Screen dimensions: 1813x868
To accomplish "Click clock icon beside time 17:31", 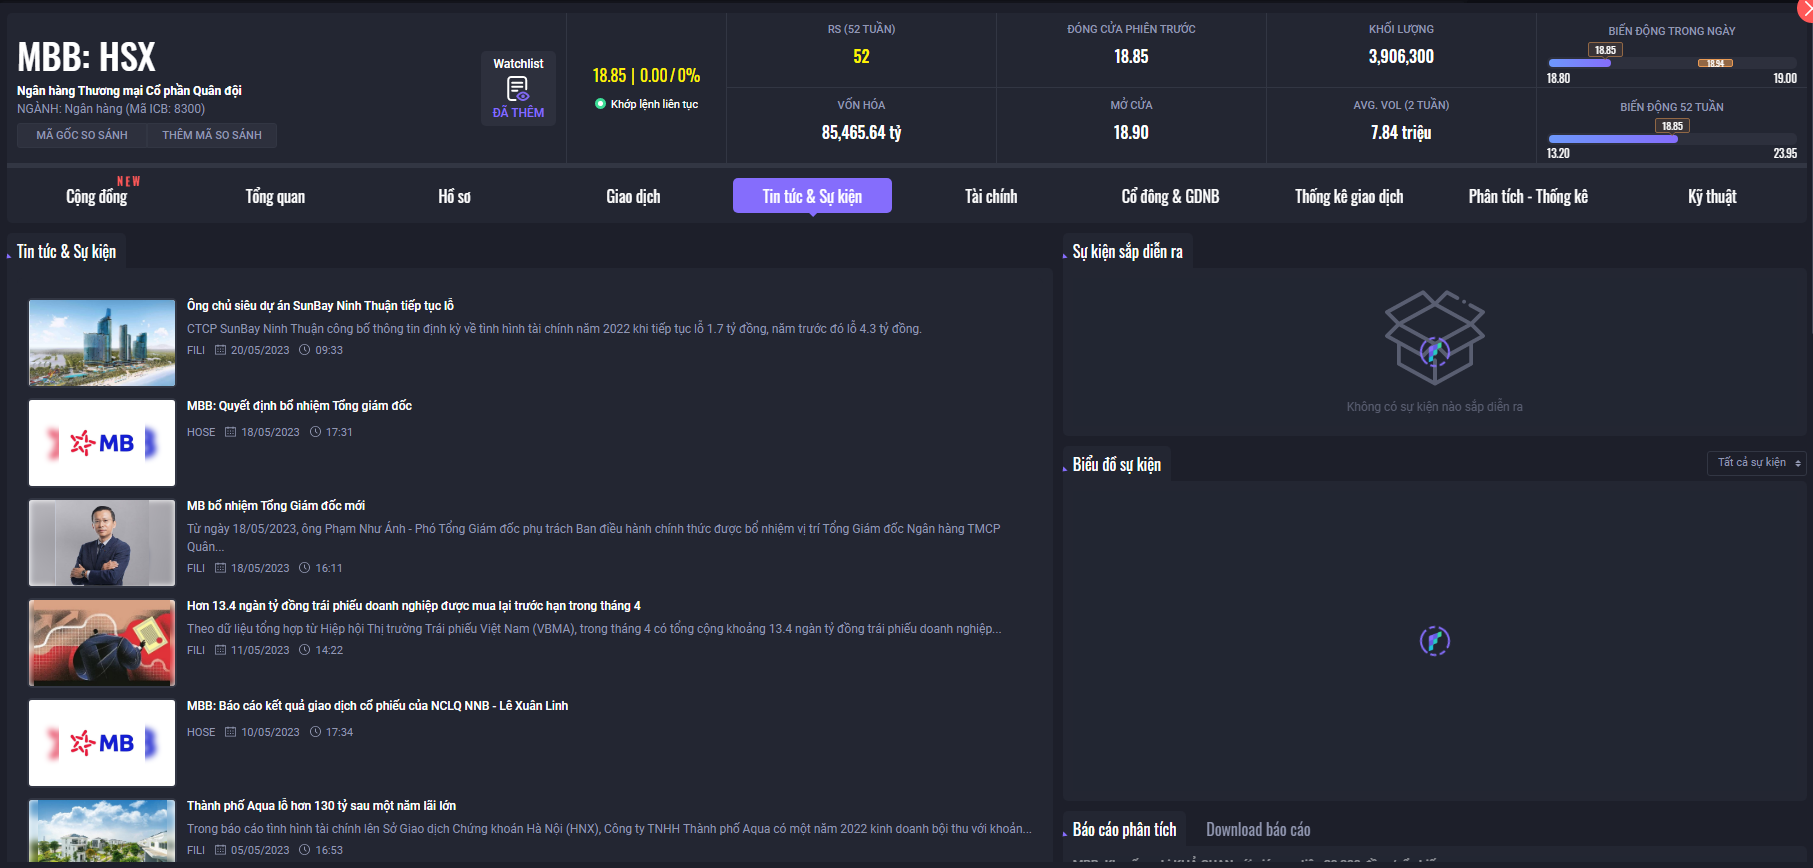I will coord(315,432).
